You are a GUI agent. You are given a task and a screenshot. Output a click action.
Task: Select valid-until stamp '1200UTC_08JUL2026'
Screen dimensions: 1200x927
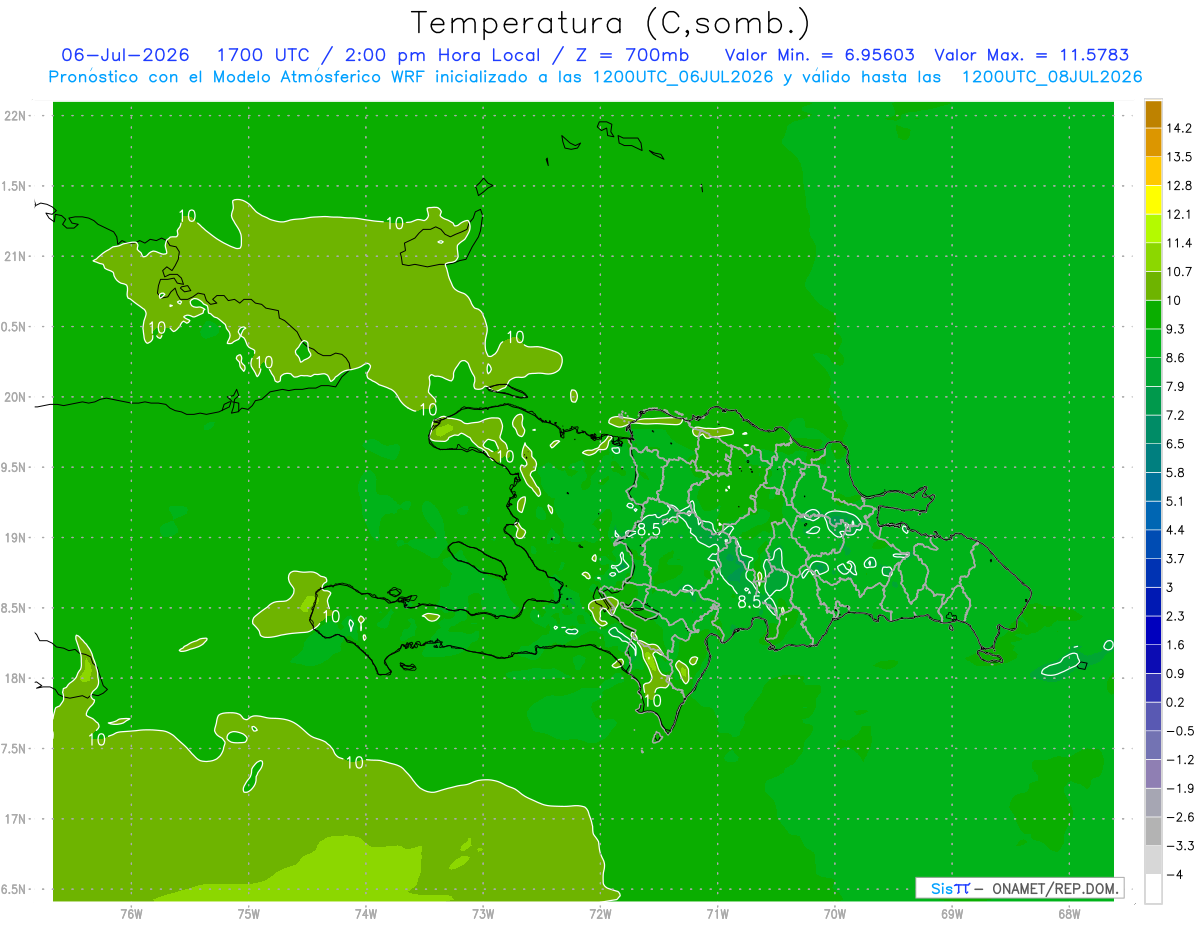pos(1052,76)
